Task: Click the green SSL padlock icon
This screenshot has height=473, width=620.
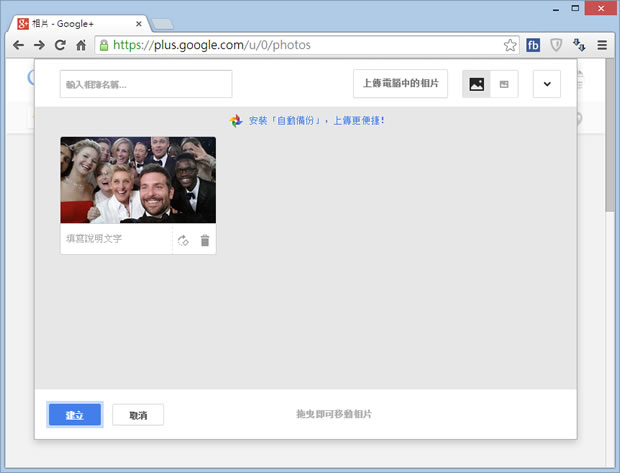Action: point(104,45)
